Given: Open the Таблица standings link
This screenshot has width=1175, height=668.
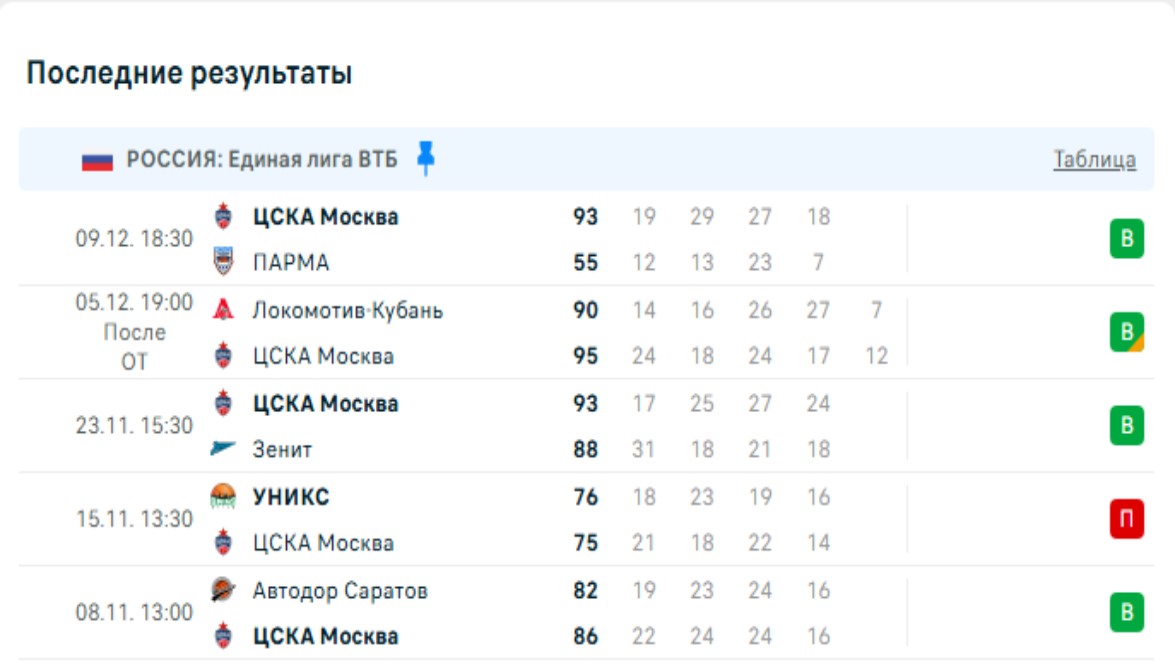Looking at the screenshot, I should 1094,160.
